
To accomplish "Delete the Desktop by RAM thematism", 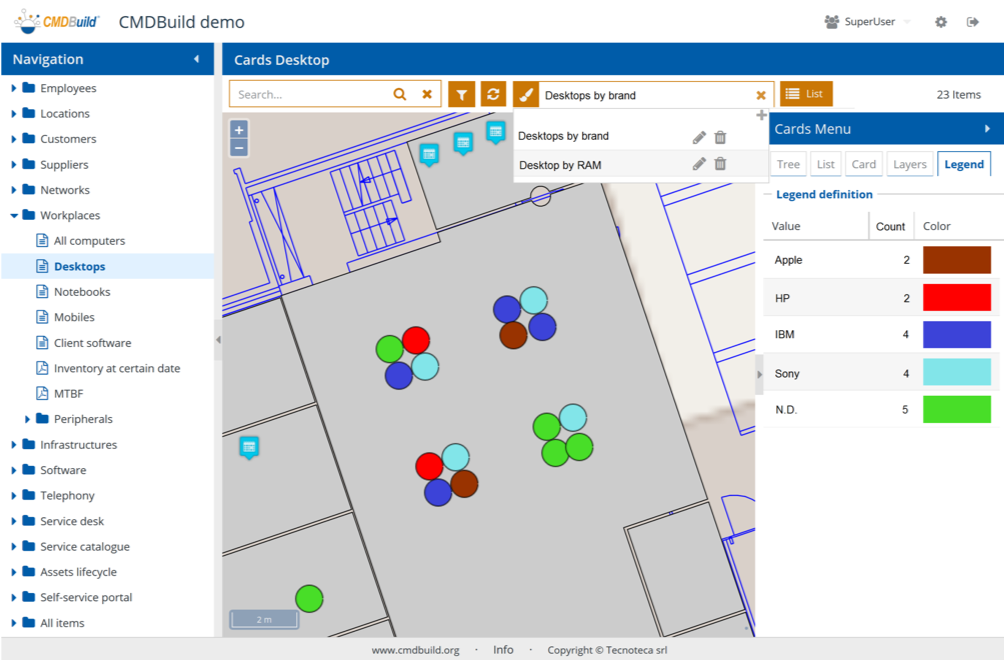I will pyautogui.click(x=720, y=164).
